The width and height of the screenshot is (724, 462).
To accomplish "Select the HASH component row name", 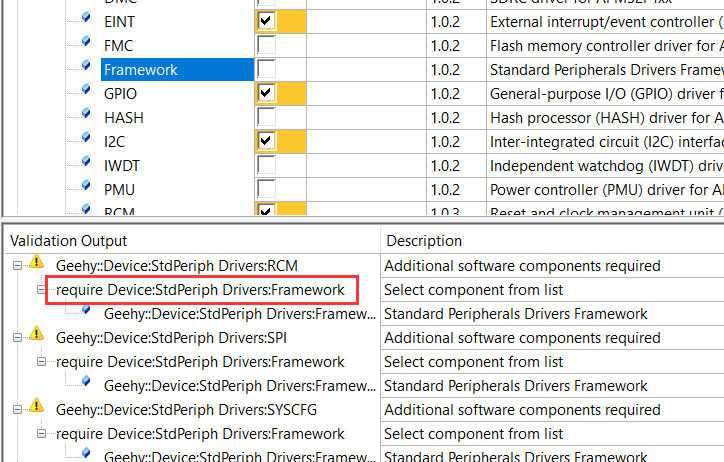I will click(124, 118).
